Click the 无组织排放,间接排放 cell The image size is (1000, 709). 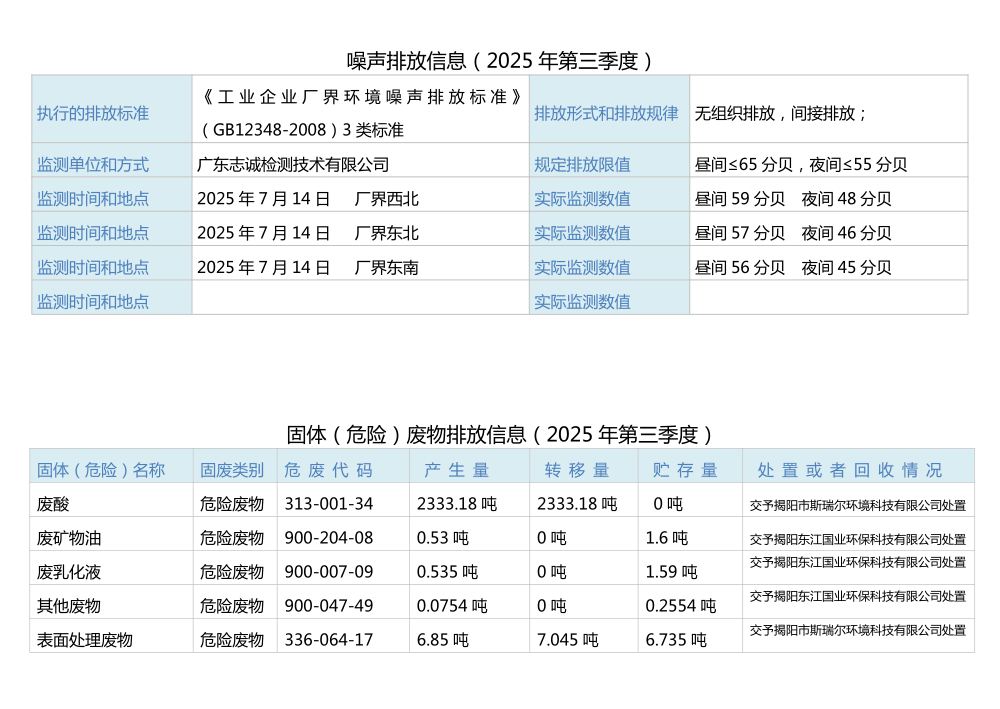click(x=781, y=113)
